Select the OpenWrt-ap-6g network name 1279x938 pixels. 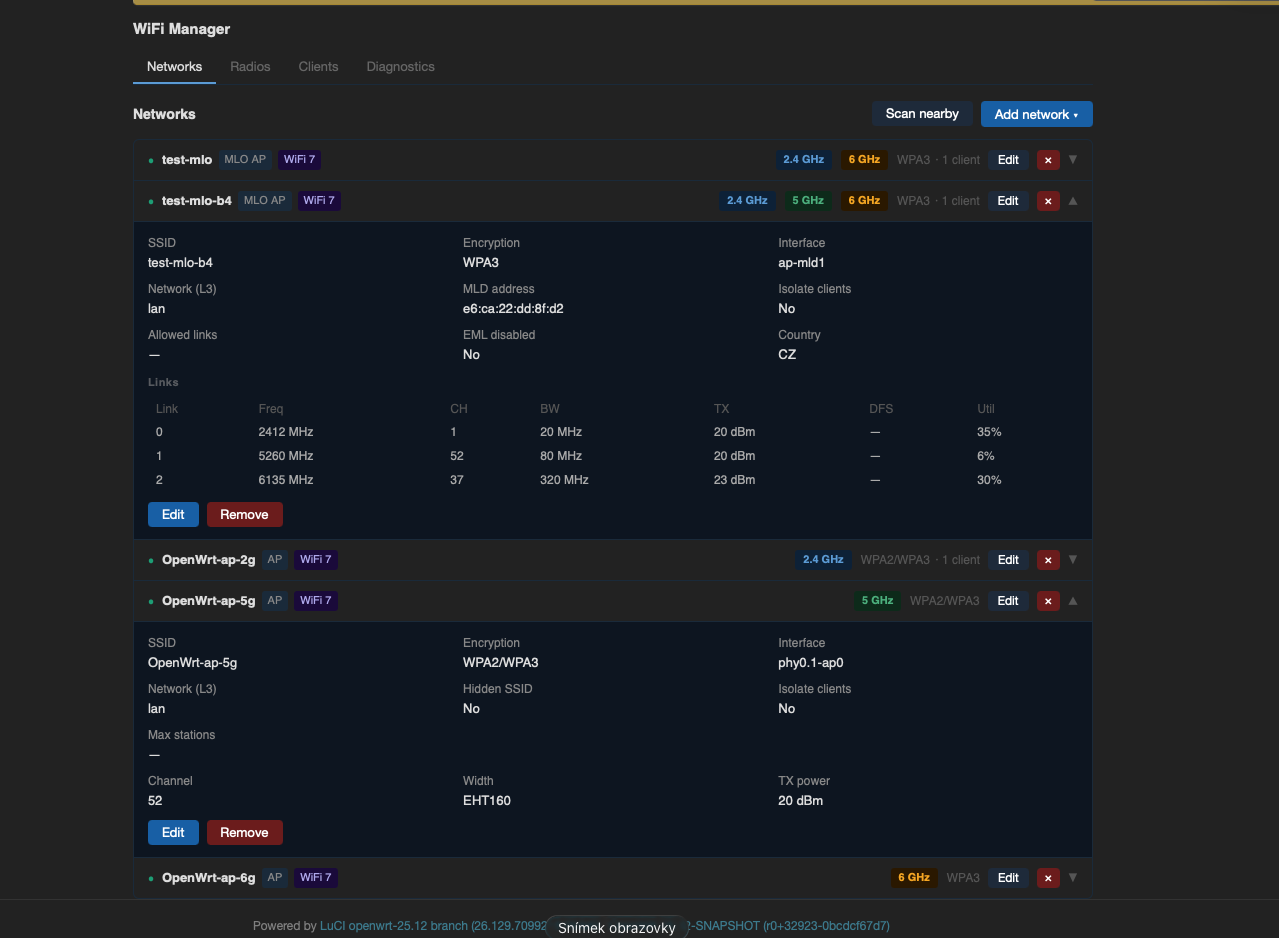(208, 878)
